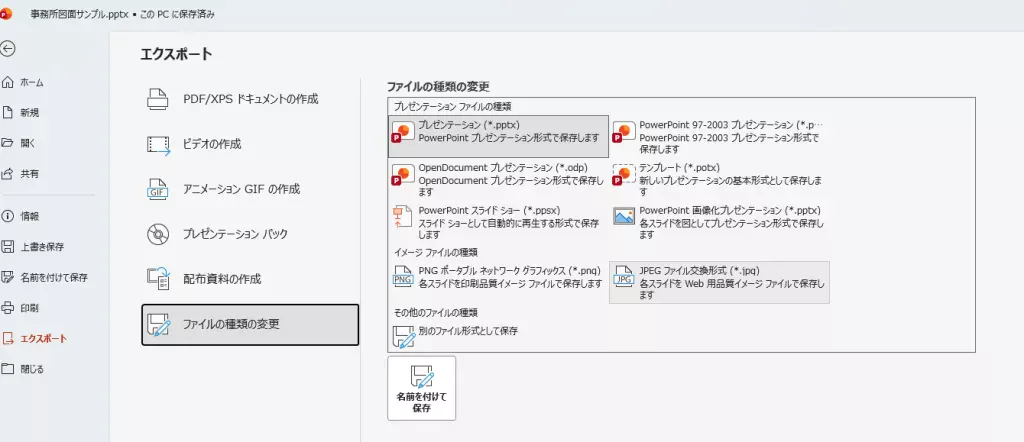Click the template potx icon

[x=624, y=174]
